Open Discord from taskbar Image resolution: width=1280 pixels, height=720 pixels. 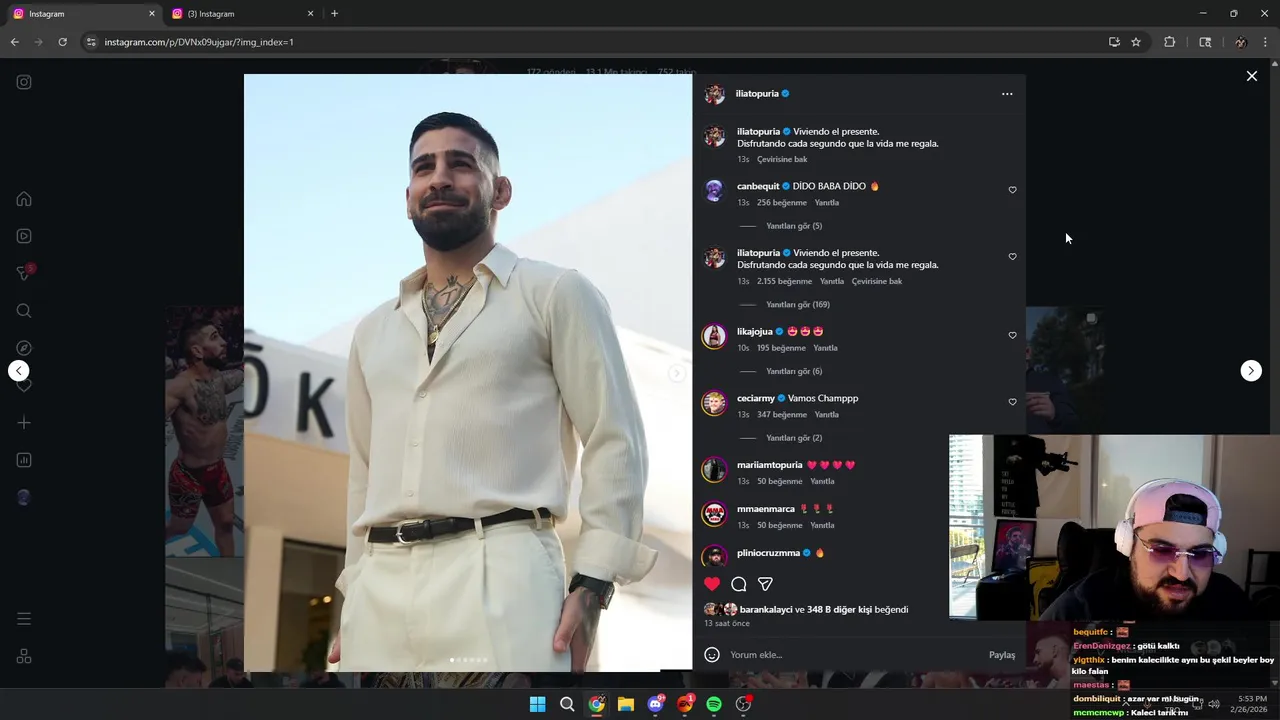tap(656, 704)
